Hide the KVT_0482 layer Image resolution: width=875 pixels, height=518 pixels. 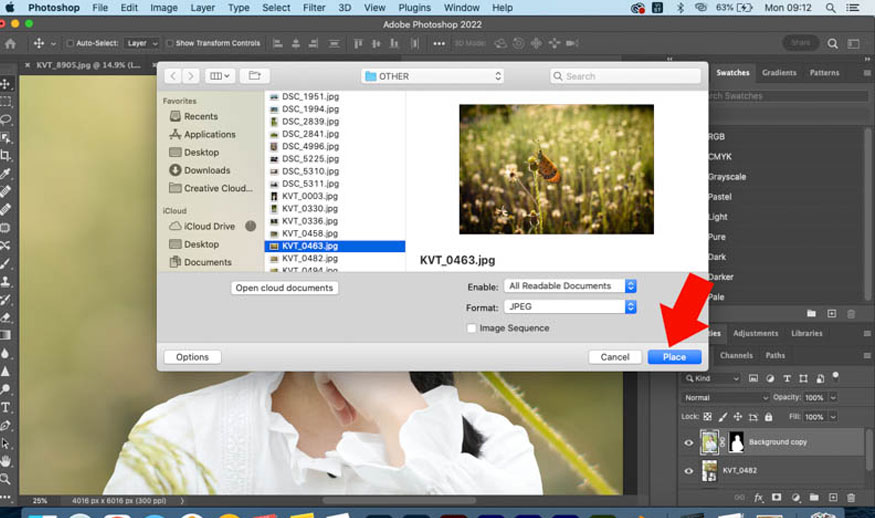689,471
